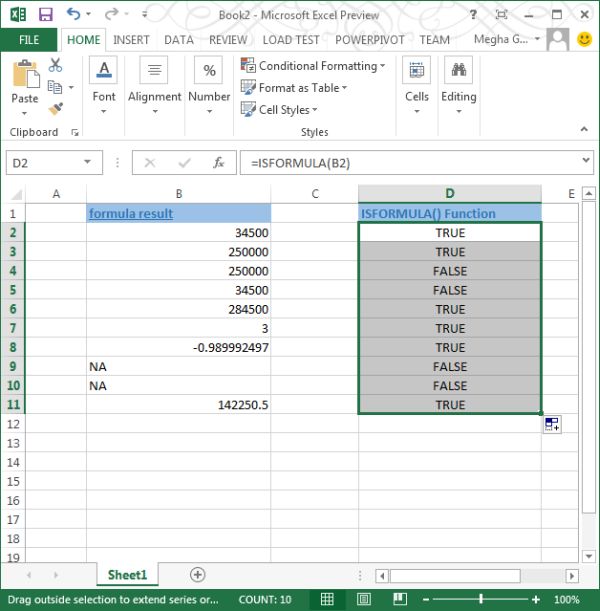This screenshot has height=611, width=600.
Task: Click the formula result header cell
Action: 178,213
